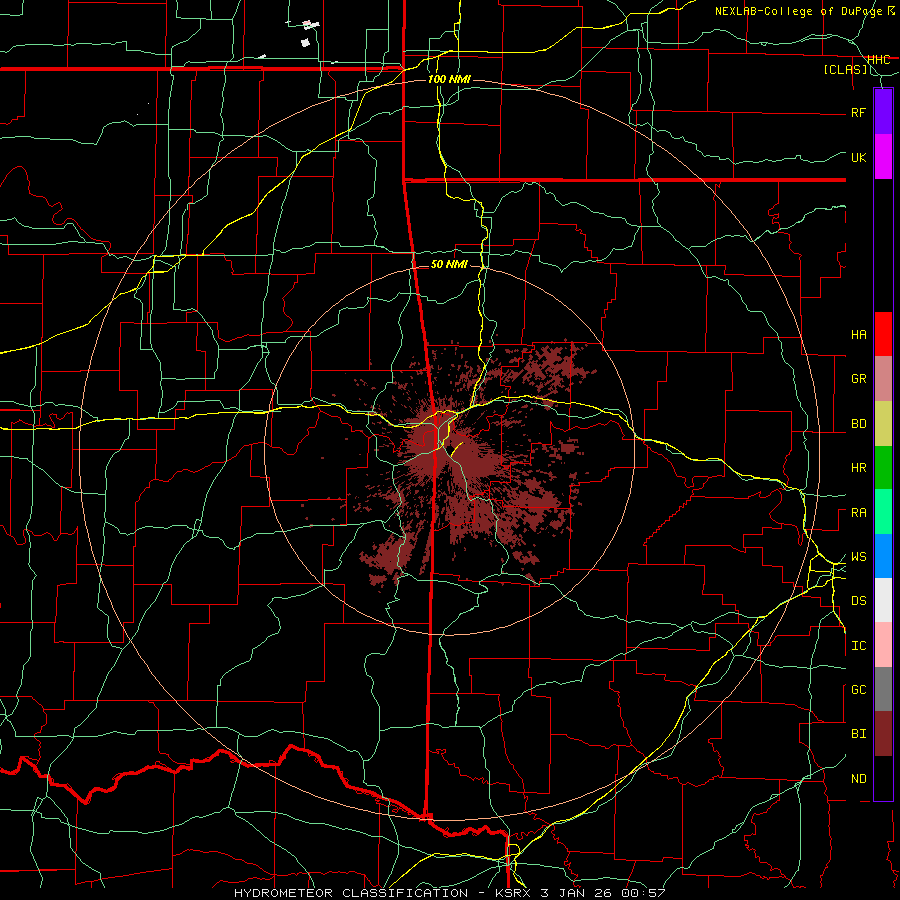Viewport: 900px width, 900px height.
Task: Click the 'IC' legend label
Action: pyautogui.click(x=859, y=646)
